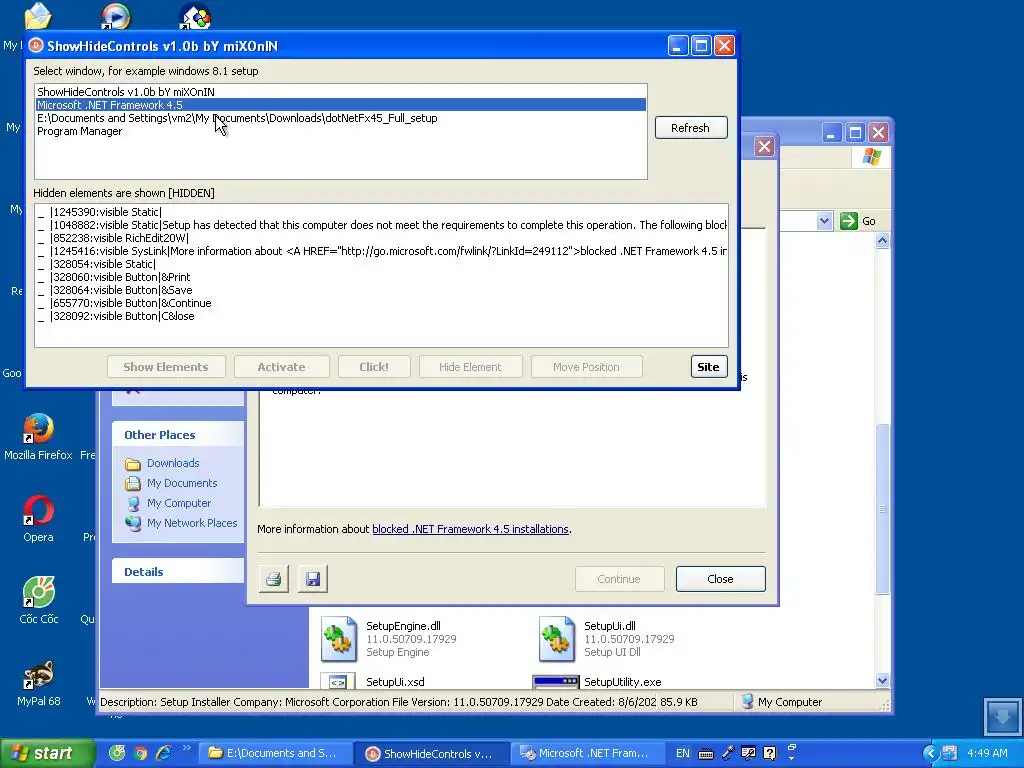
Task: Select the 328064 Button &Save element row
Action: click(x=381, y=290)
